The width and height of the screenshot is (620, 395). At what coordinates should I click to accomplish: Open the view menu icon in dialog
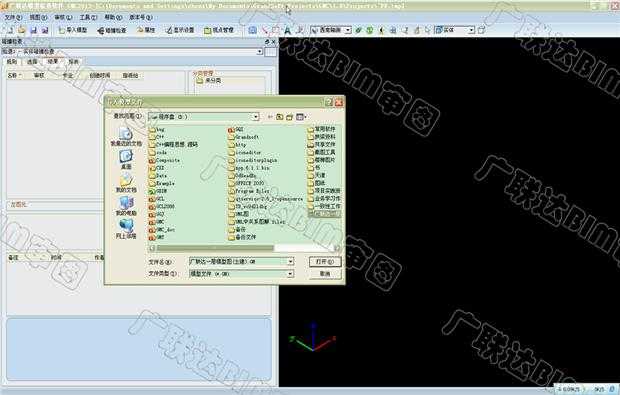point(301,117)
